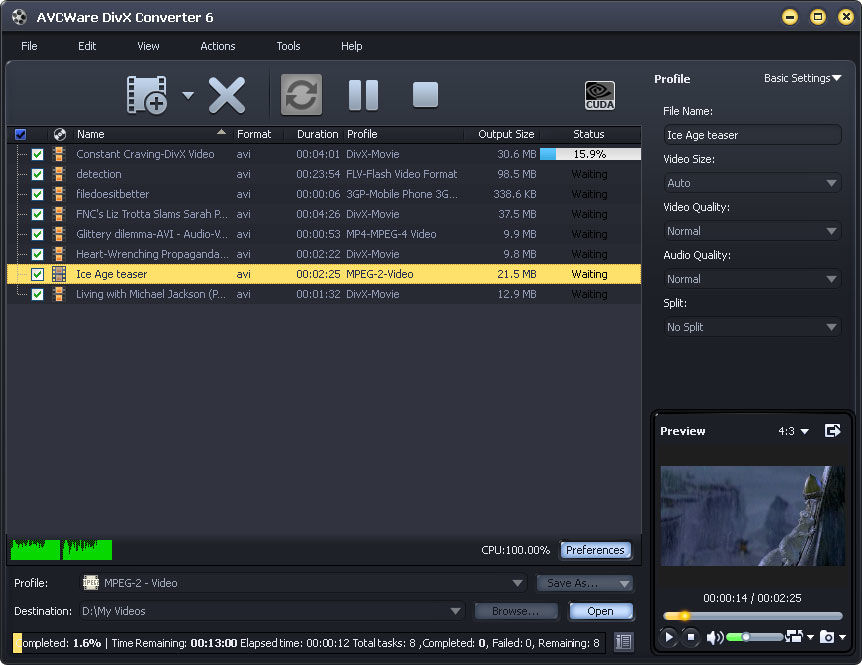Click the film icon for Ice Age teaser

59,274
